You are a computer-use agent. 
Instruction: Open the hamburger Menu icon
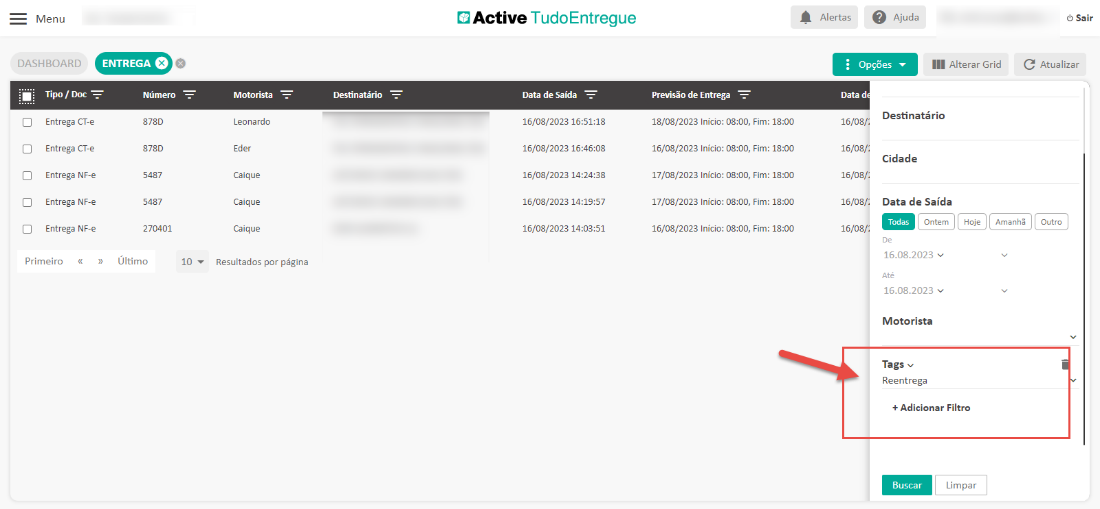point(18,19)
